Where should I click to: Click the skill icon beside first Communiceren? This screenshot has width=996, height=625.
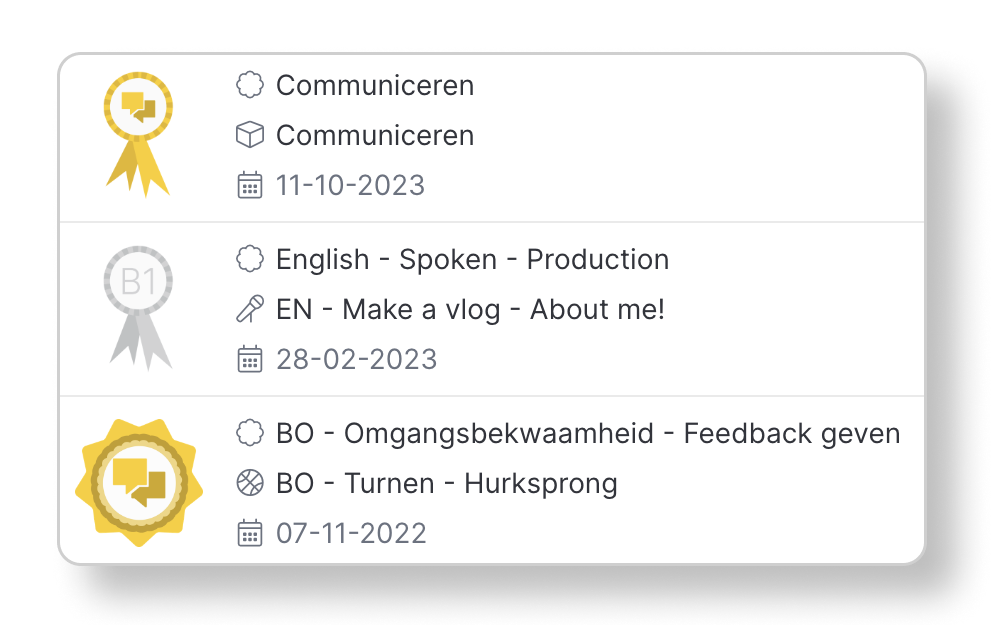click(x=250, y=85)
